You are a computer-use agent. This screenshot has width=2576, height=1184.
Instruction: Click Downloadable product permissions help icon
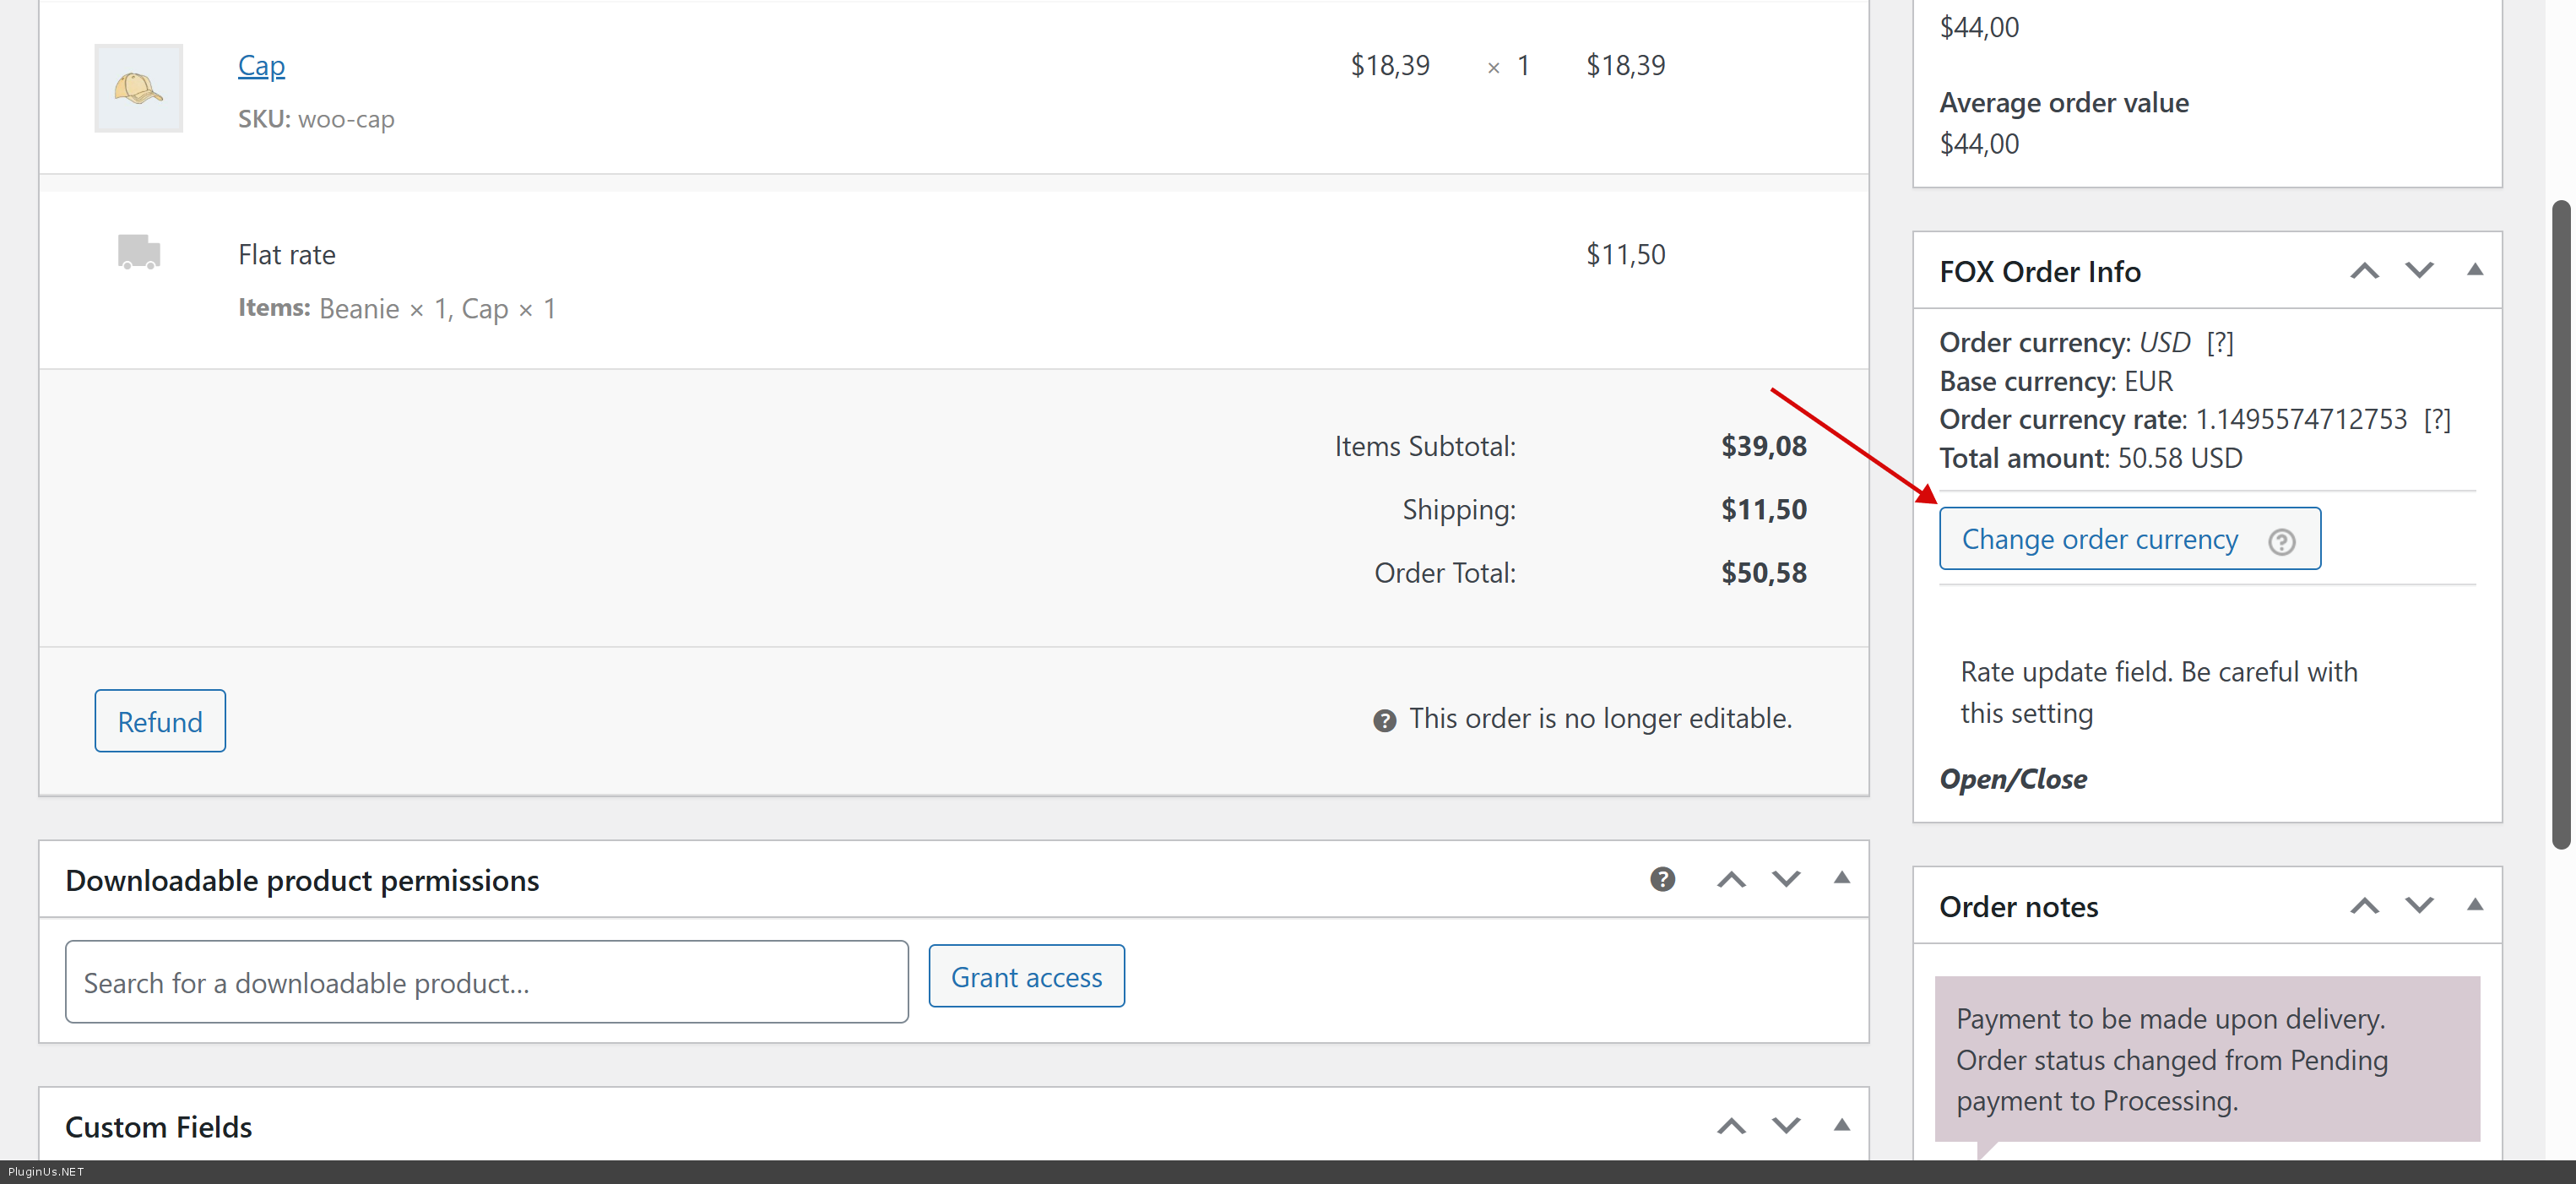click(1662, 879)
